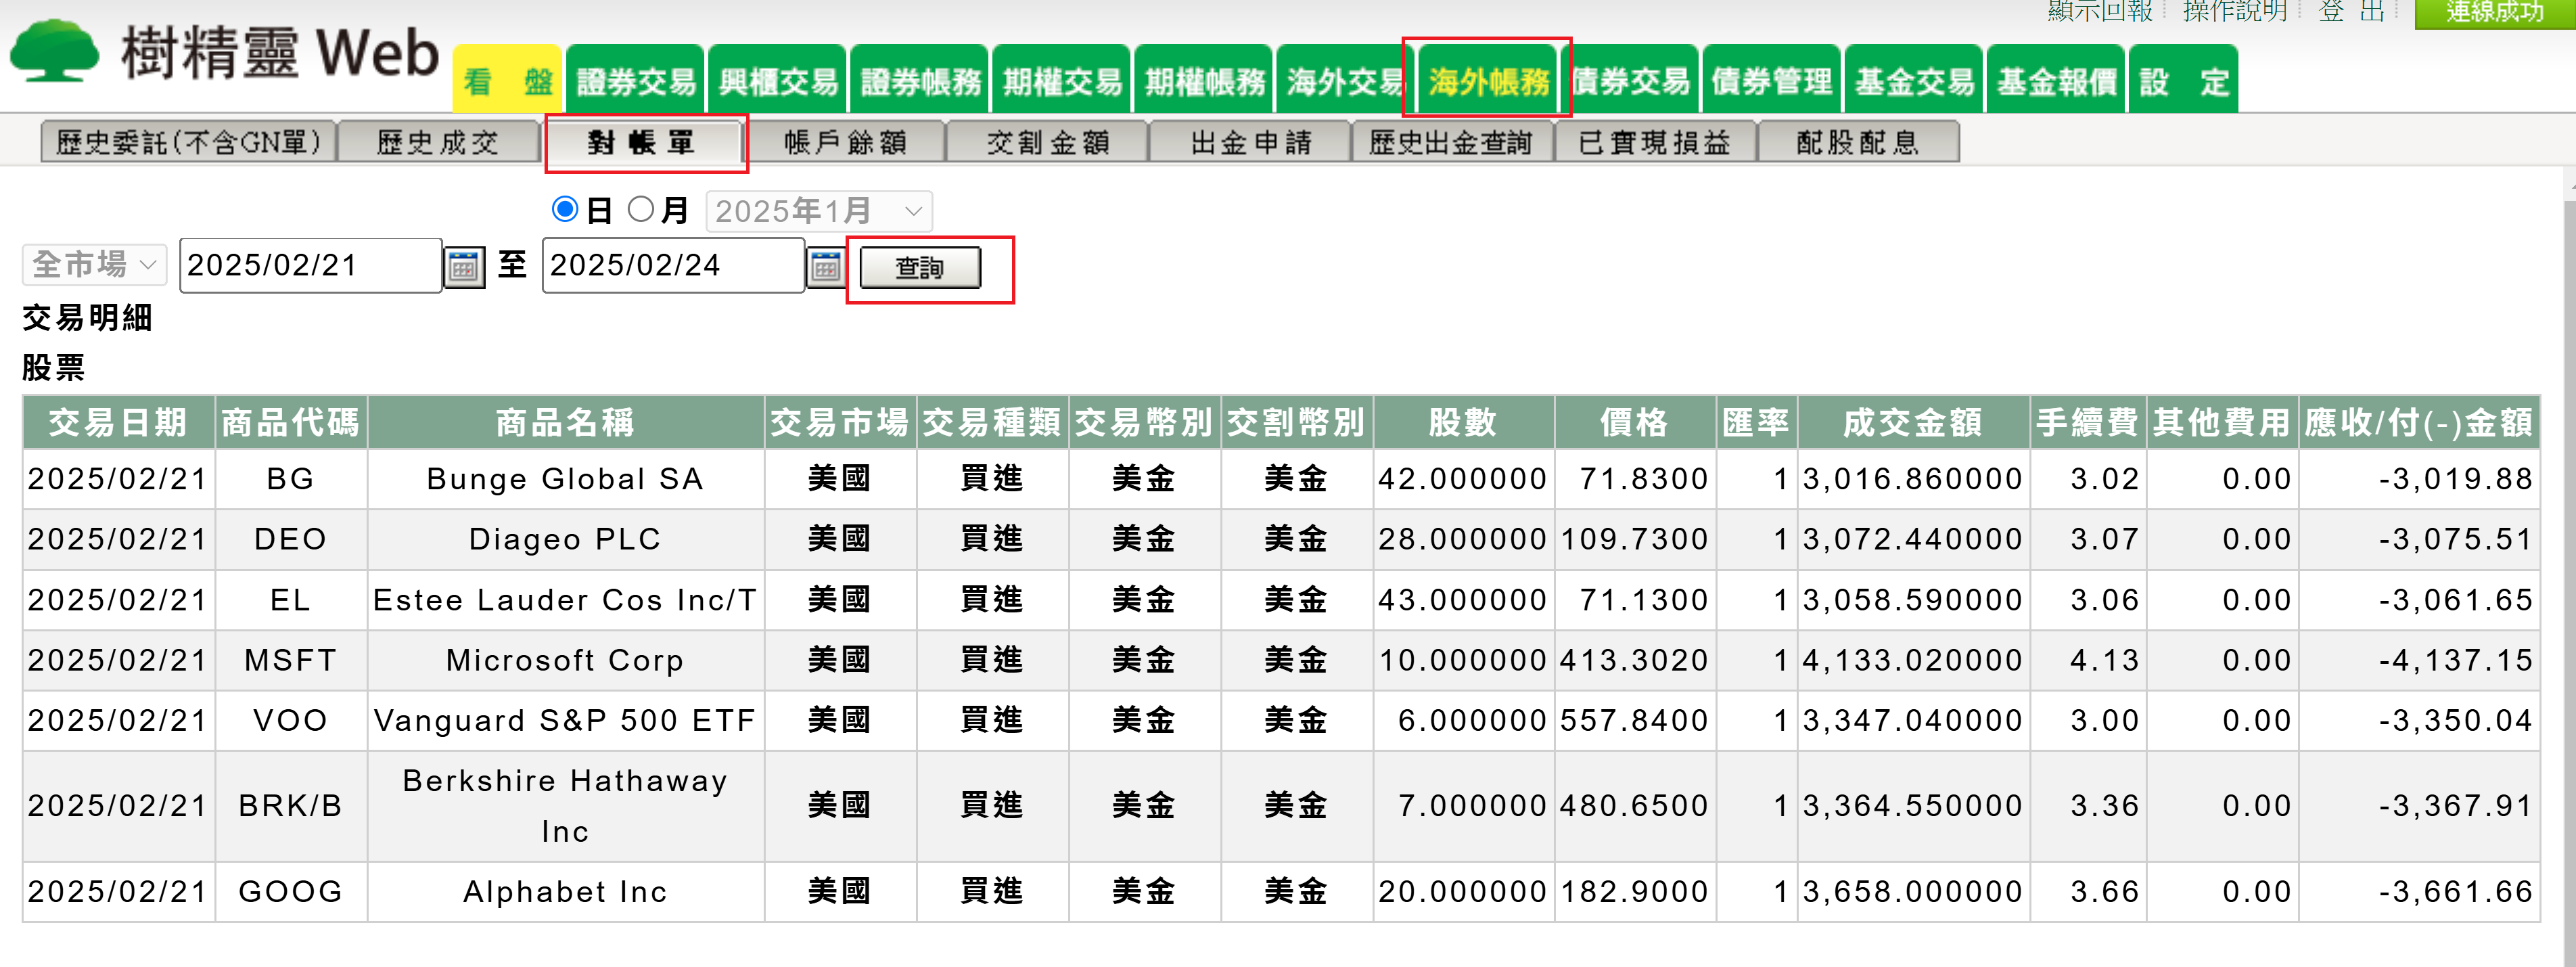Click the 登出 logout link
The image size is (2576, 967).
coord(2352,11)
